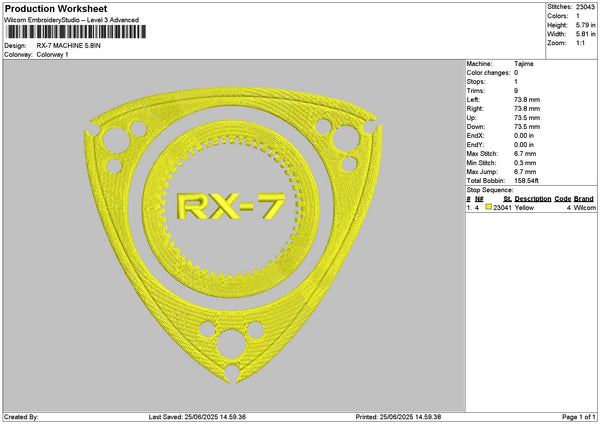
Task: Click the 'EndX:' label
Action: [x=475, y=136]
